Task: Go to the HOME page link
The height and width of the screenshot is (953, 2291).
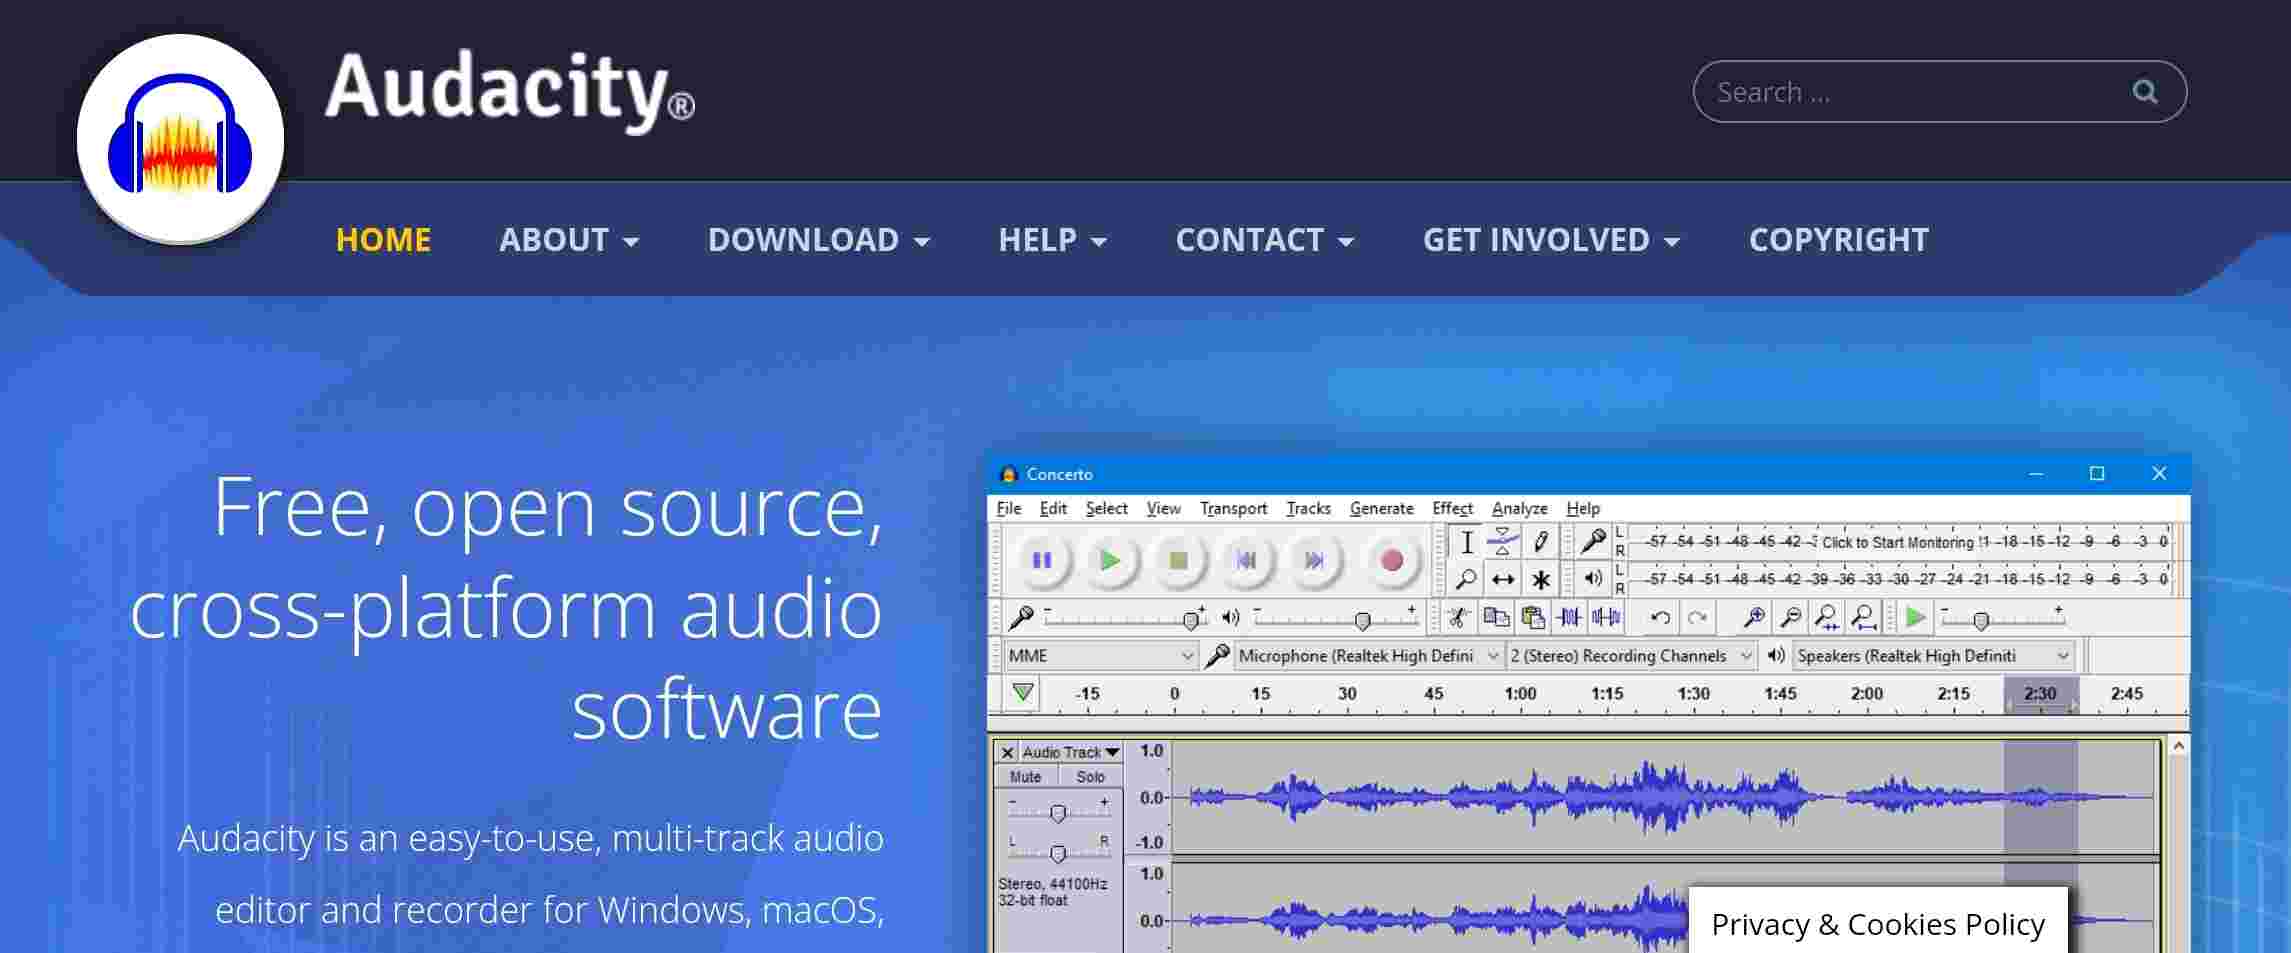Action: (x=383, y=240)
